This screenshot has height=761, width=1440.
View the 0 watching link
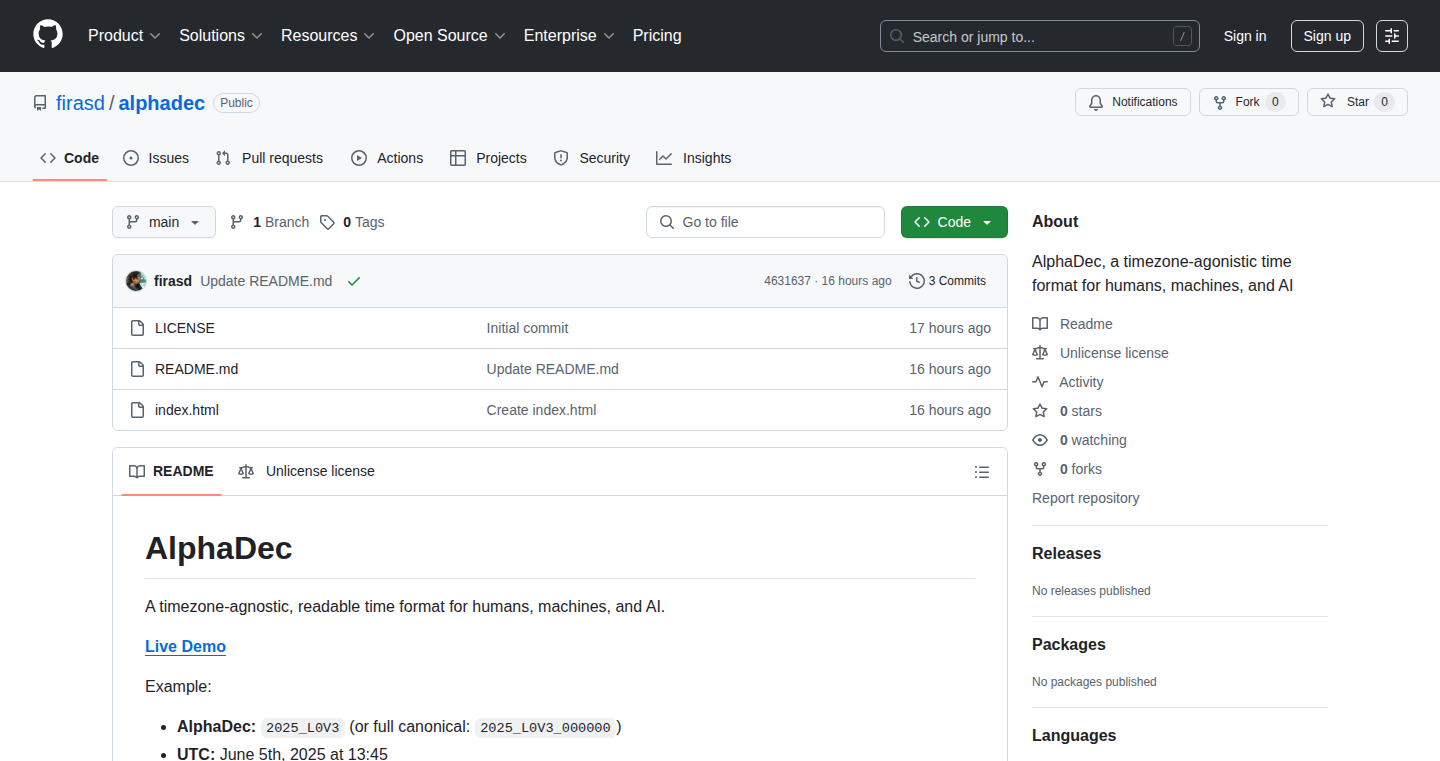point(1079,440)
